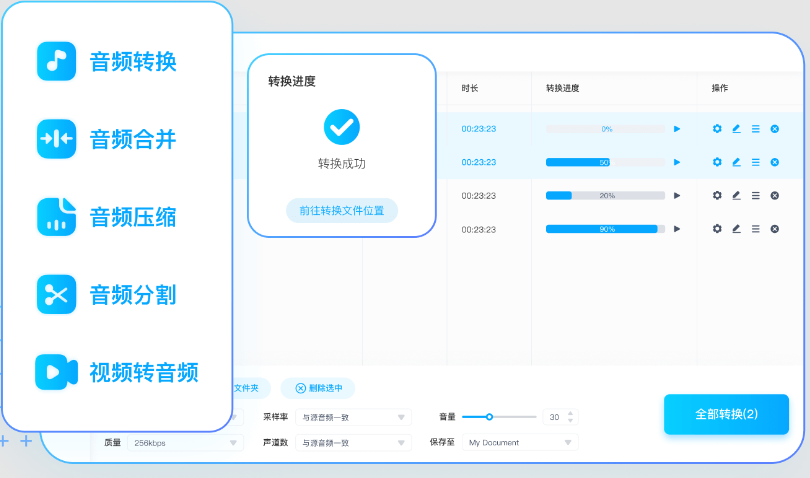Viewport: 810px width, 478px height.
Task: Play the file in the 90% row
Action: [677, 229]
